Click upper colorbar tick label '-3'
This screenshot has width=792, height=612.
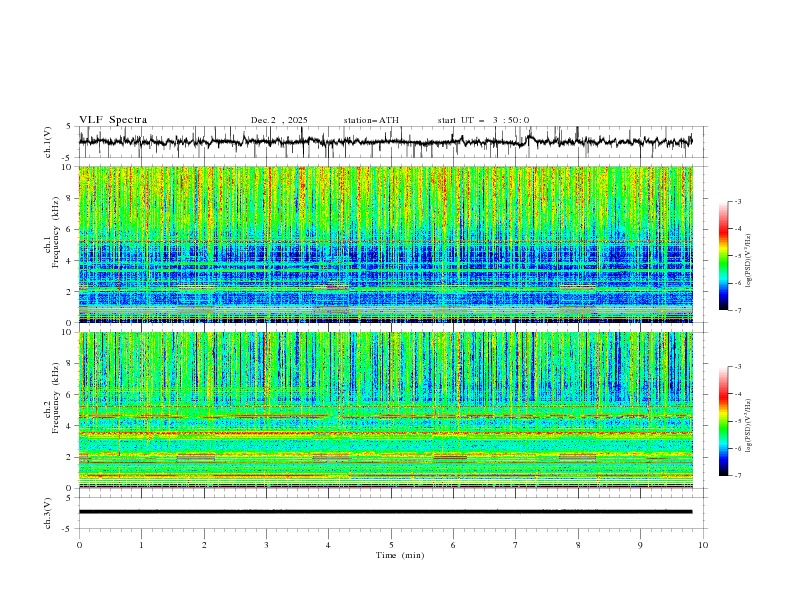[738, 201]
